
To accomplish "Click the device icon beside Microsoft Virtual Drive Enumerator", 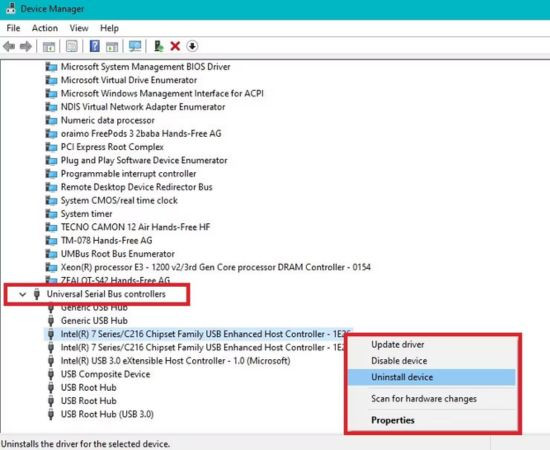I will (x=51, y=80).
